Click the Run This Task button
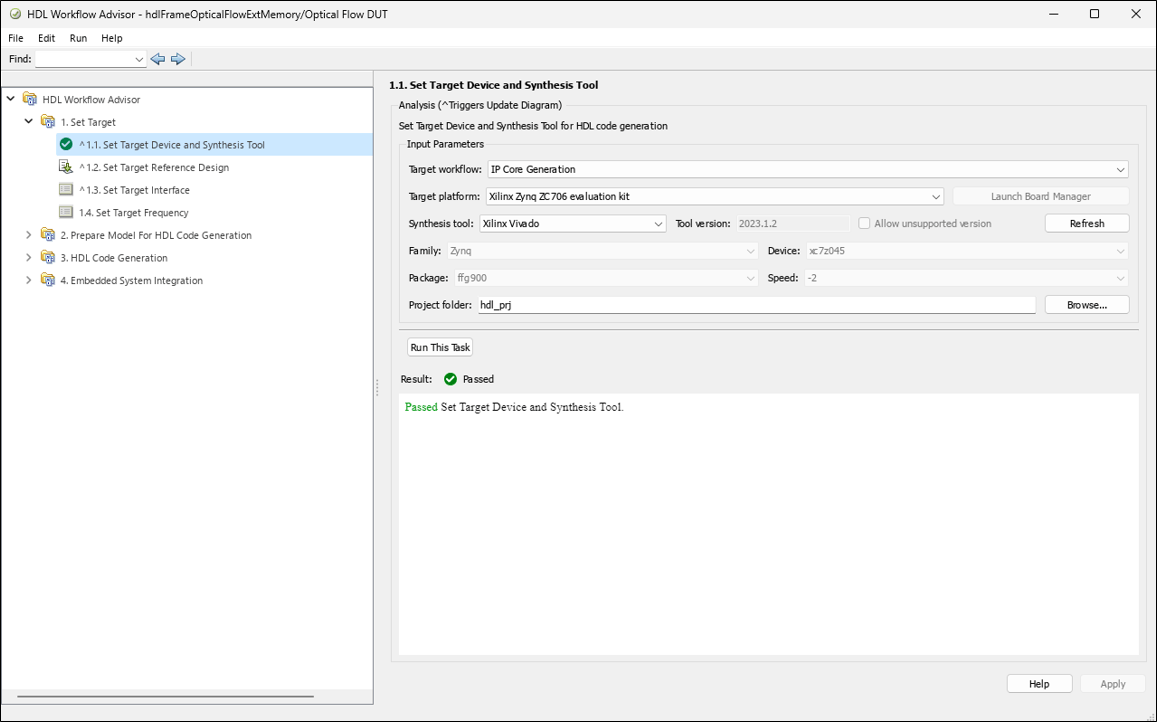1157x722 pixels. [440, 347]
